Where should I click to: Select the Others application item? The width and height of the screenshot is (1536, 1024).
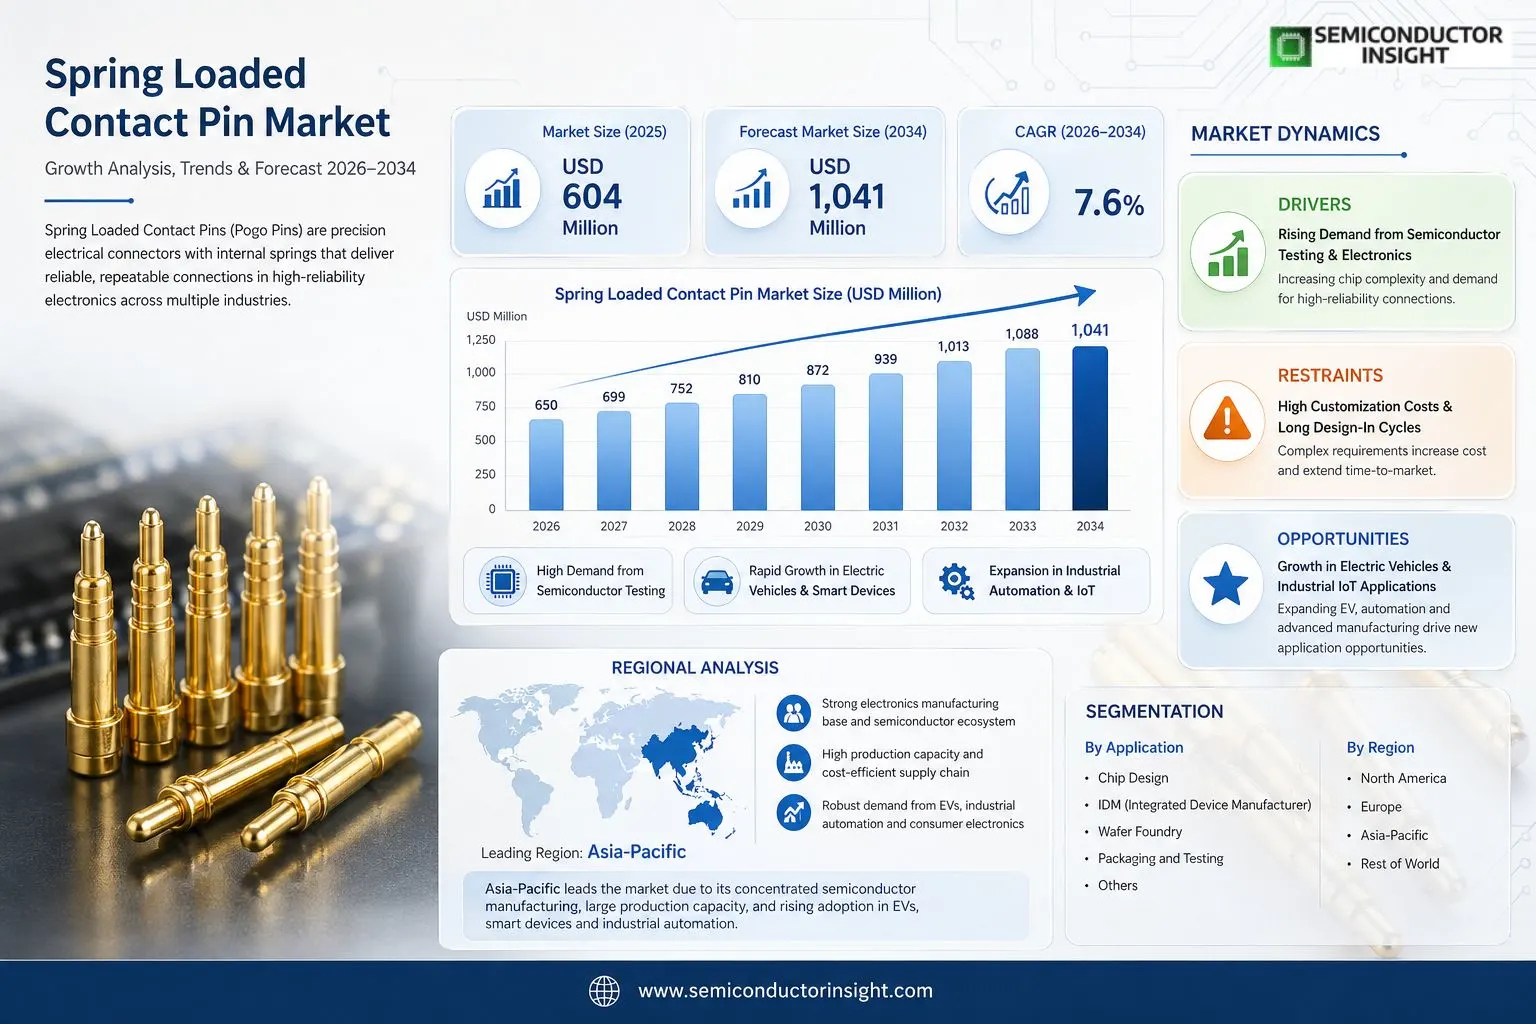coord(1117,886)
